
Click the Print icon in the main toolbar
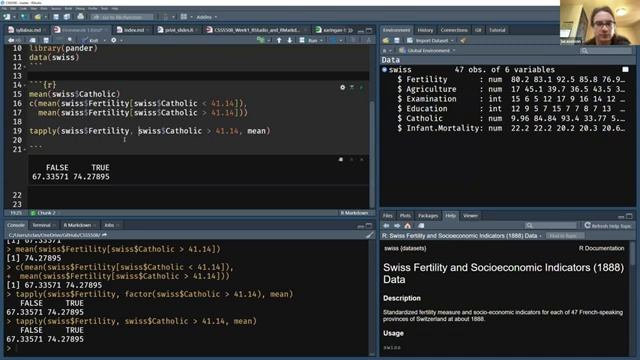point(80,17)
